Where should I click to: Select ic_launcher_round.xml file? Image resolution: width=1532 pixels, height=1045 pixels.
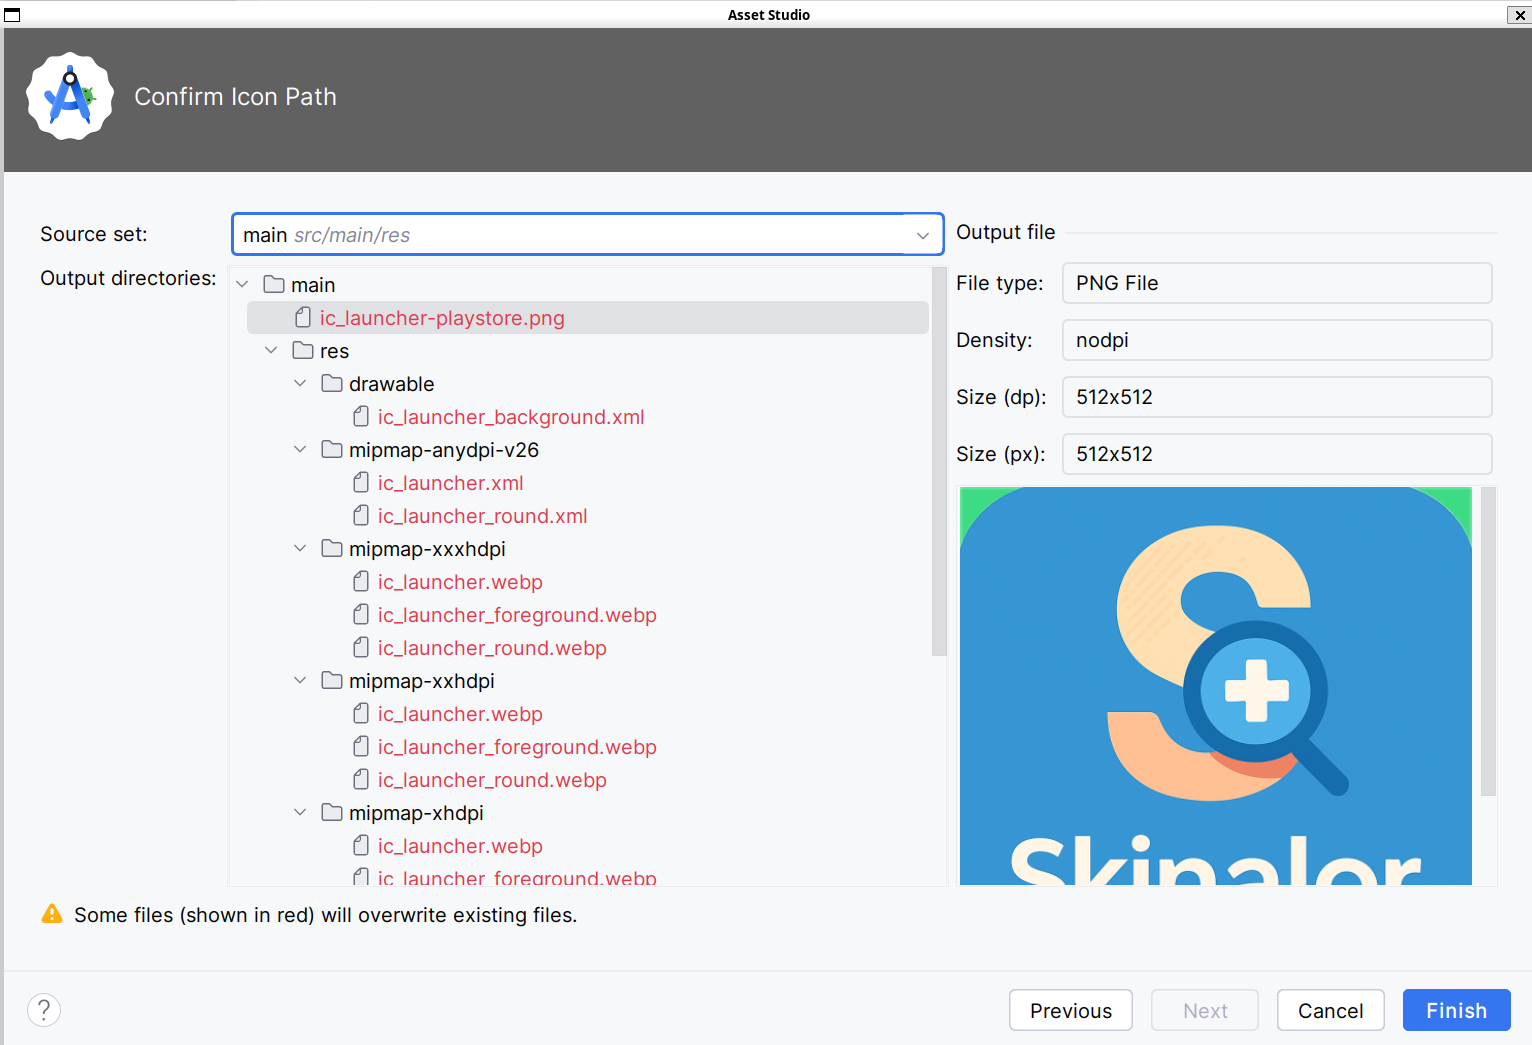coord(482,516)
